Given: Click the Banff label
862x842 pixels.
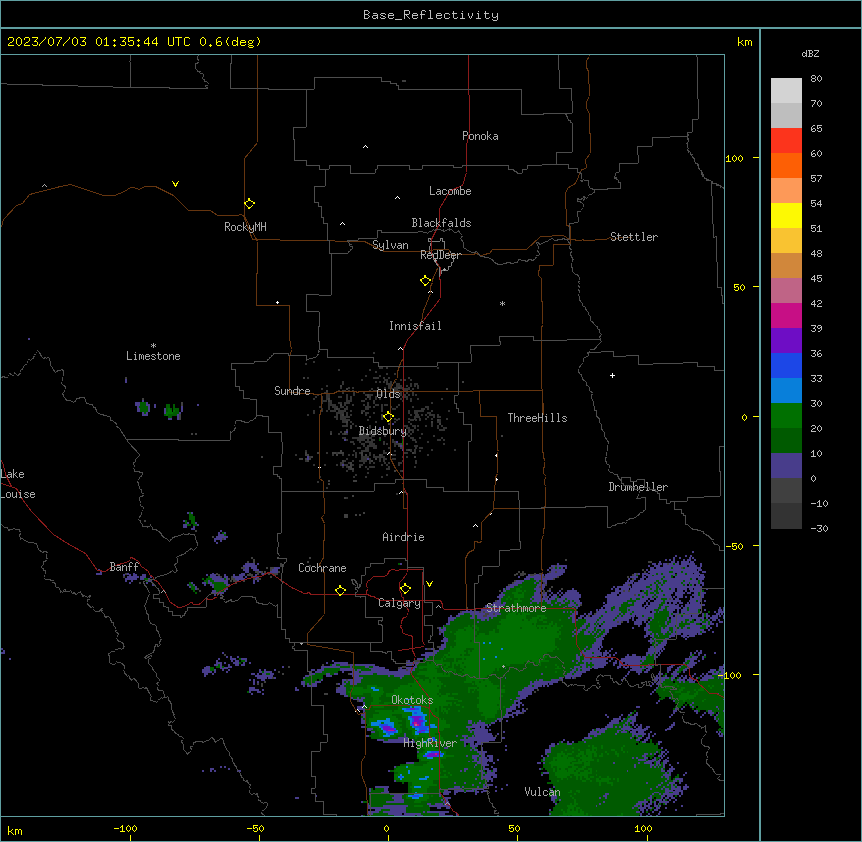Looking at the screenshot, I should (x=124, y=567).
